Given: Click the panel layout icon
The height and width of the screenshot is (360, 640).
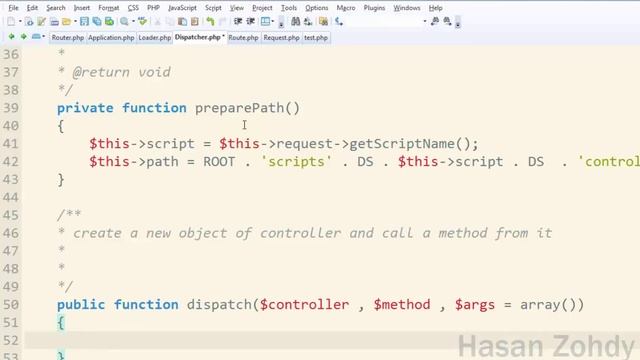Looking at the screenshot, I should point(265,22).
